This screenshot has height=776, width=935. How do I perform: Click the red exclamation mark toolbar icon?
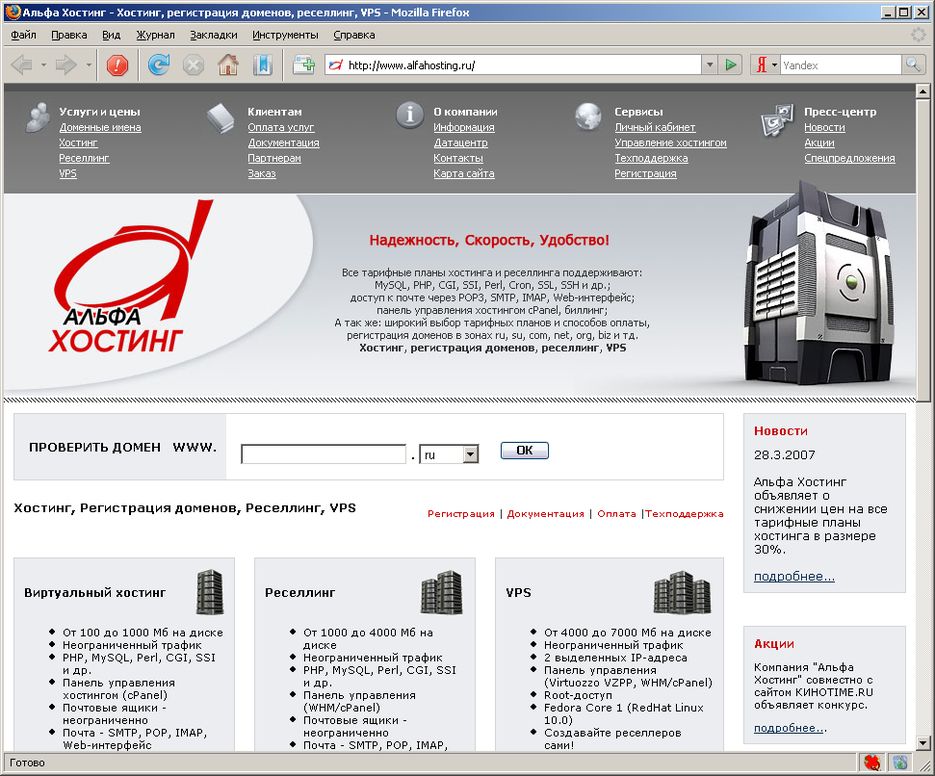[x=117, y=64]
